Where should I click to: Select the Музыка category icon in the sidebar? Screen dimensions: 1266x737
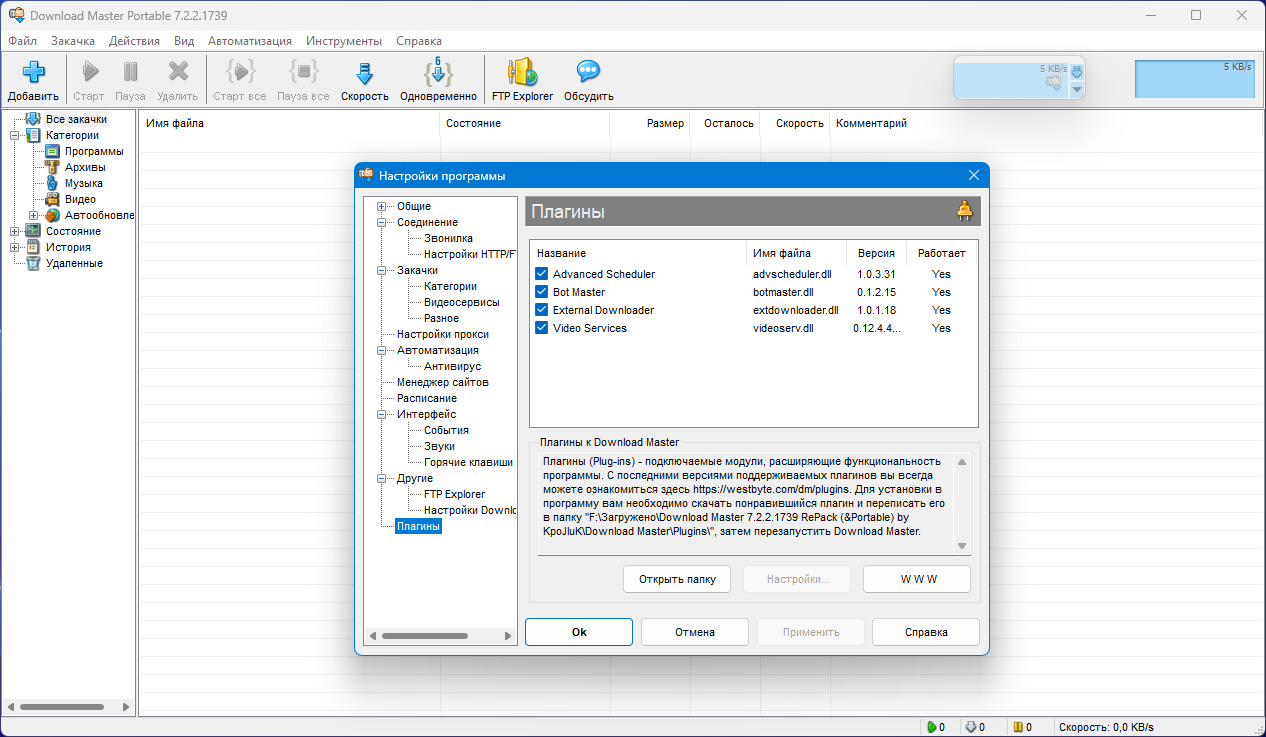click(x=53, y=183)
